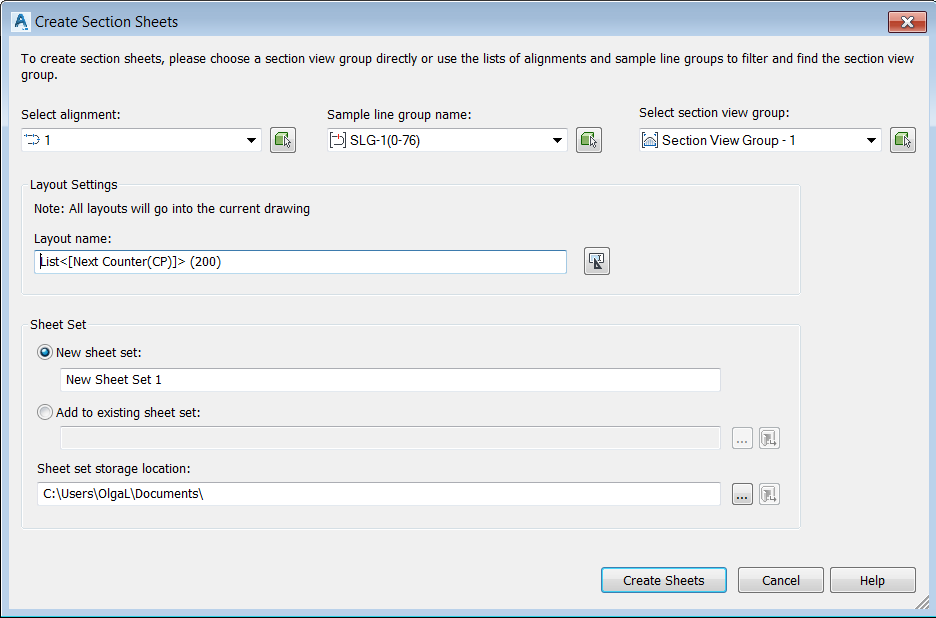Select Add to existing sheet set option
The width and height of the screenshot is (936, 618).
coord(45,413)
